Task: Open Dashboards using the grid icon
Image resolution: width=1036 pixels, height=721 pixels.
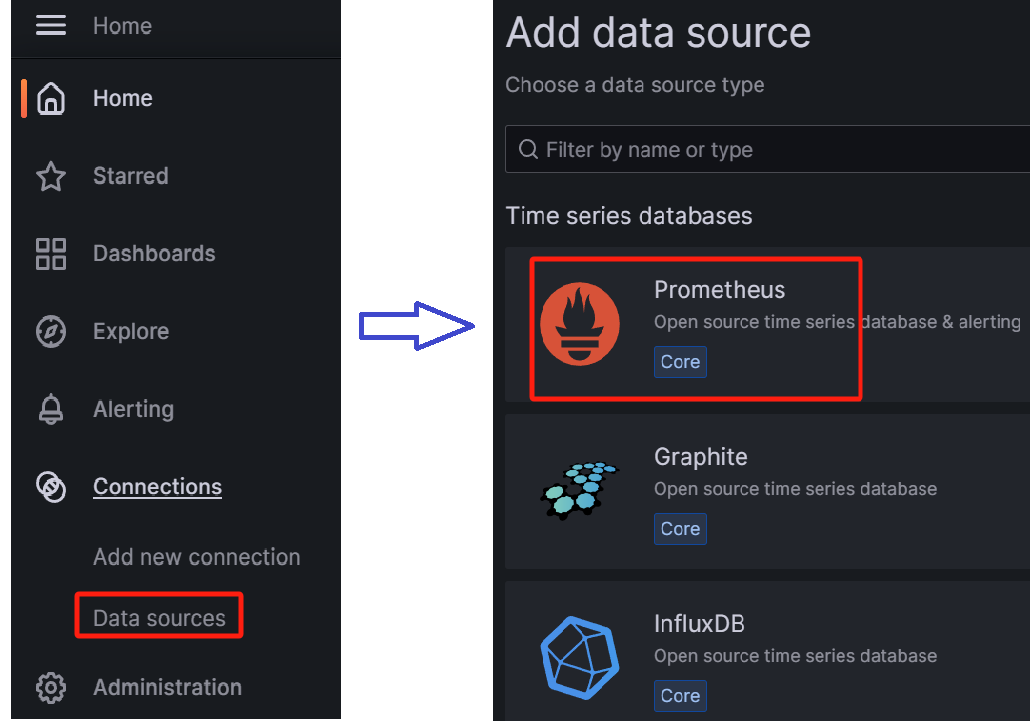Action: [51, 254]
